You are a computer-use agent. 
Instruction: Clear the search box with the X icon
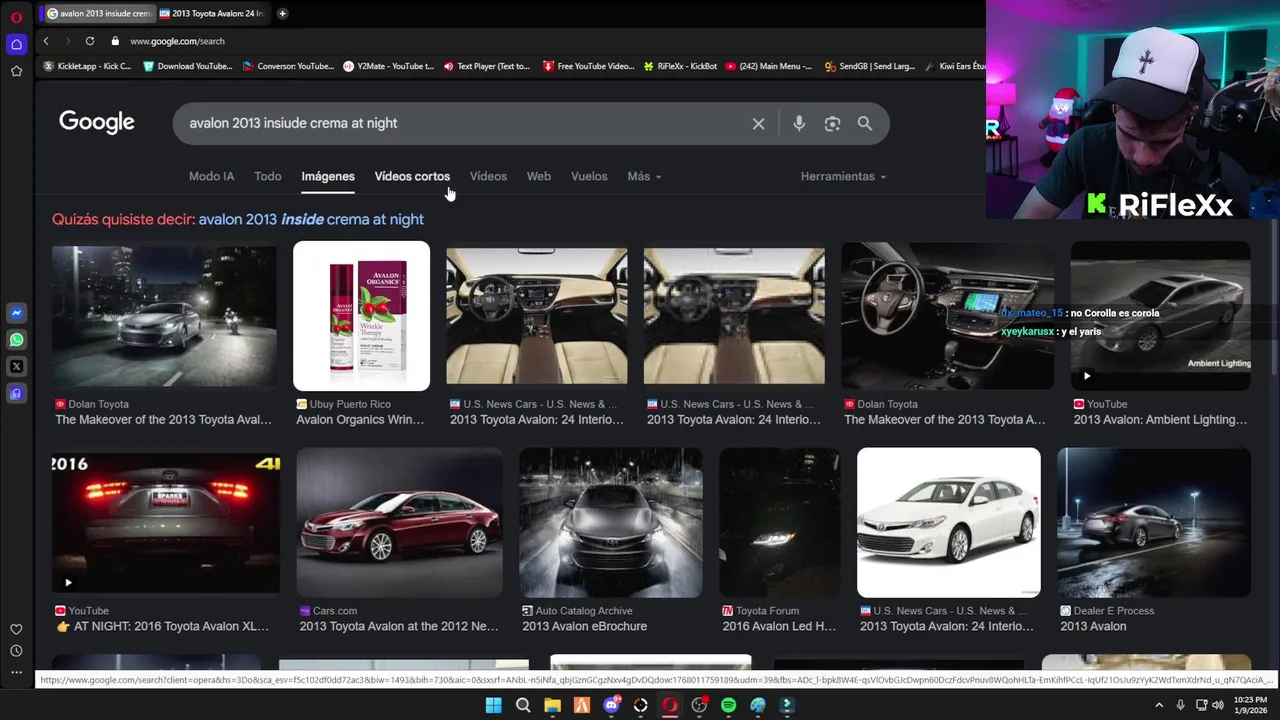click(x=758, y=124)
